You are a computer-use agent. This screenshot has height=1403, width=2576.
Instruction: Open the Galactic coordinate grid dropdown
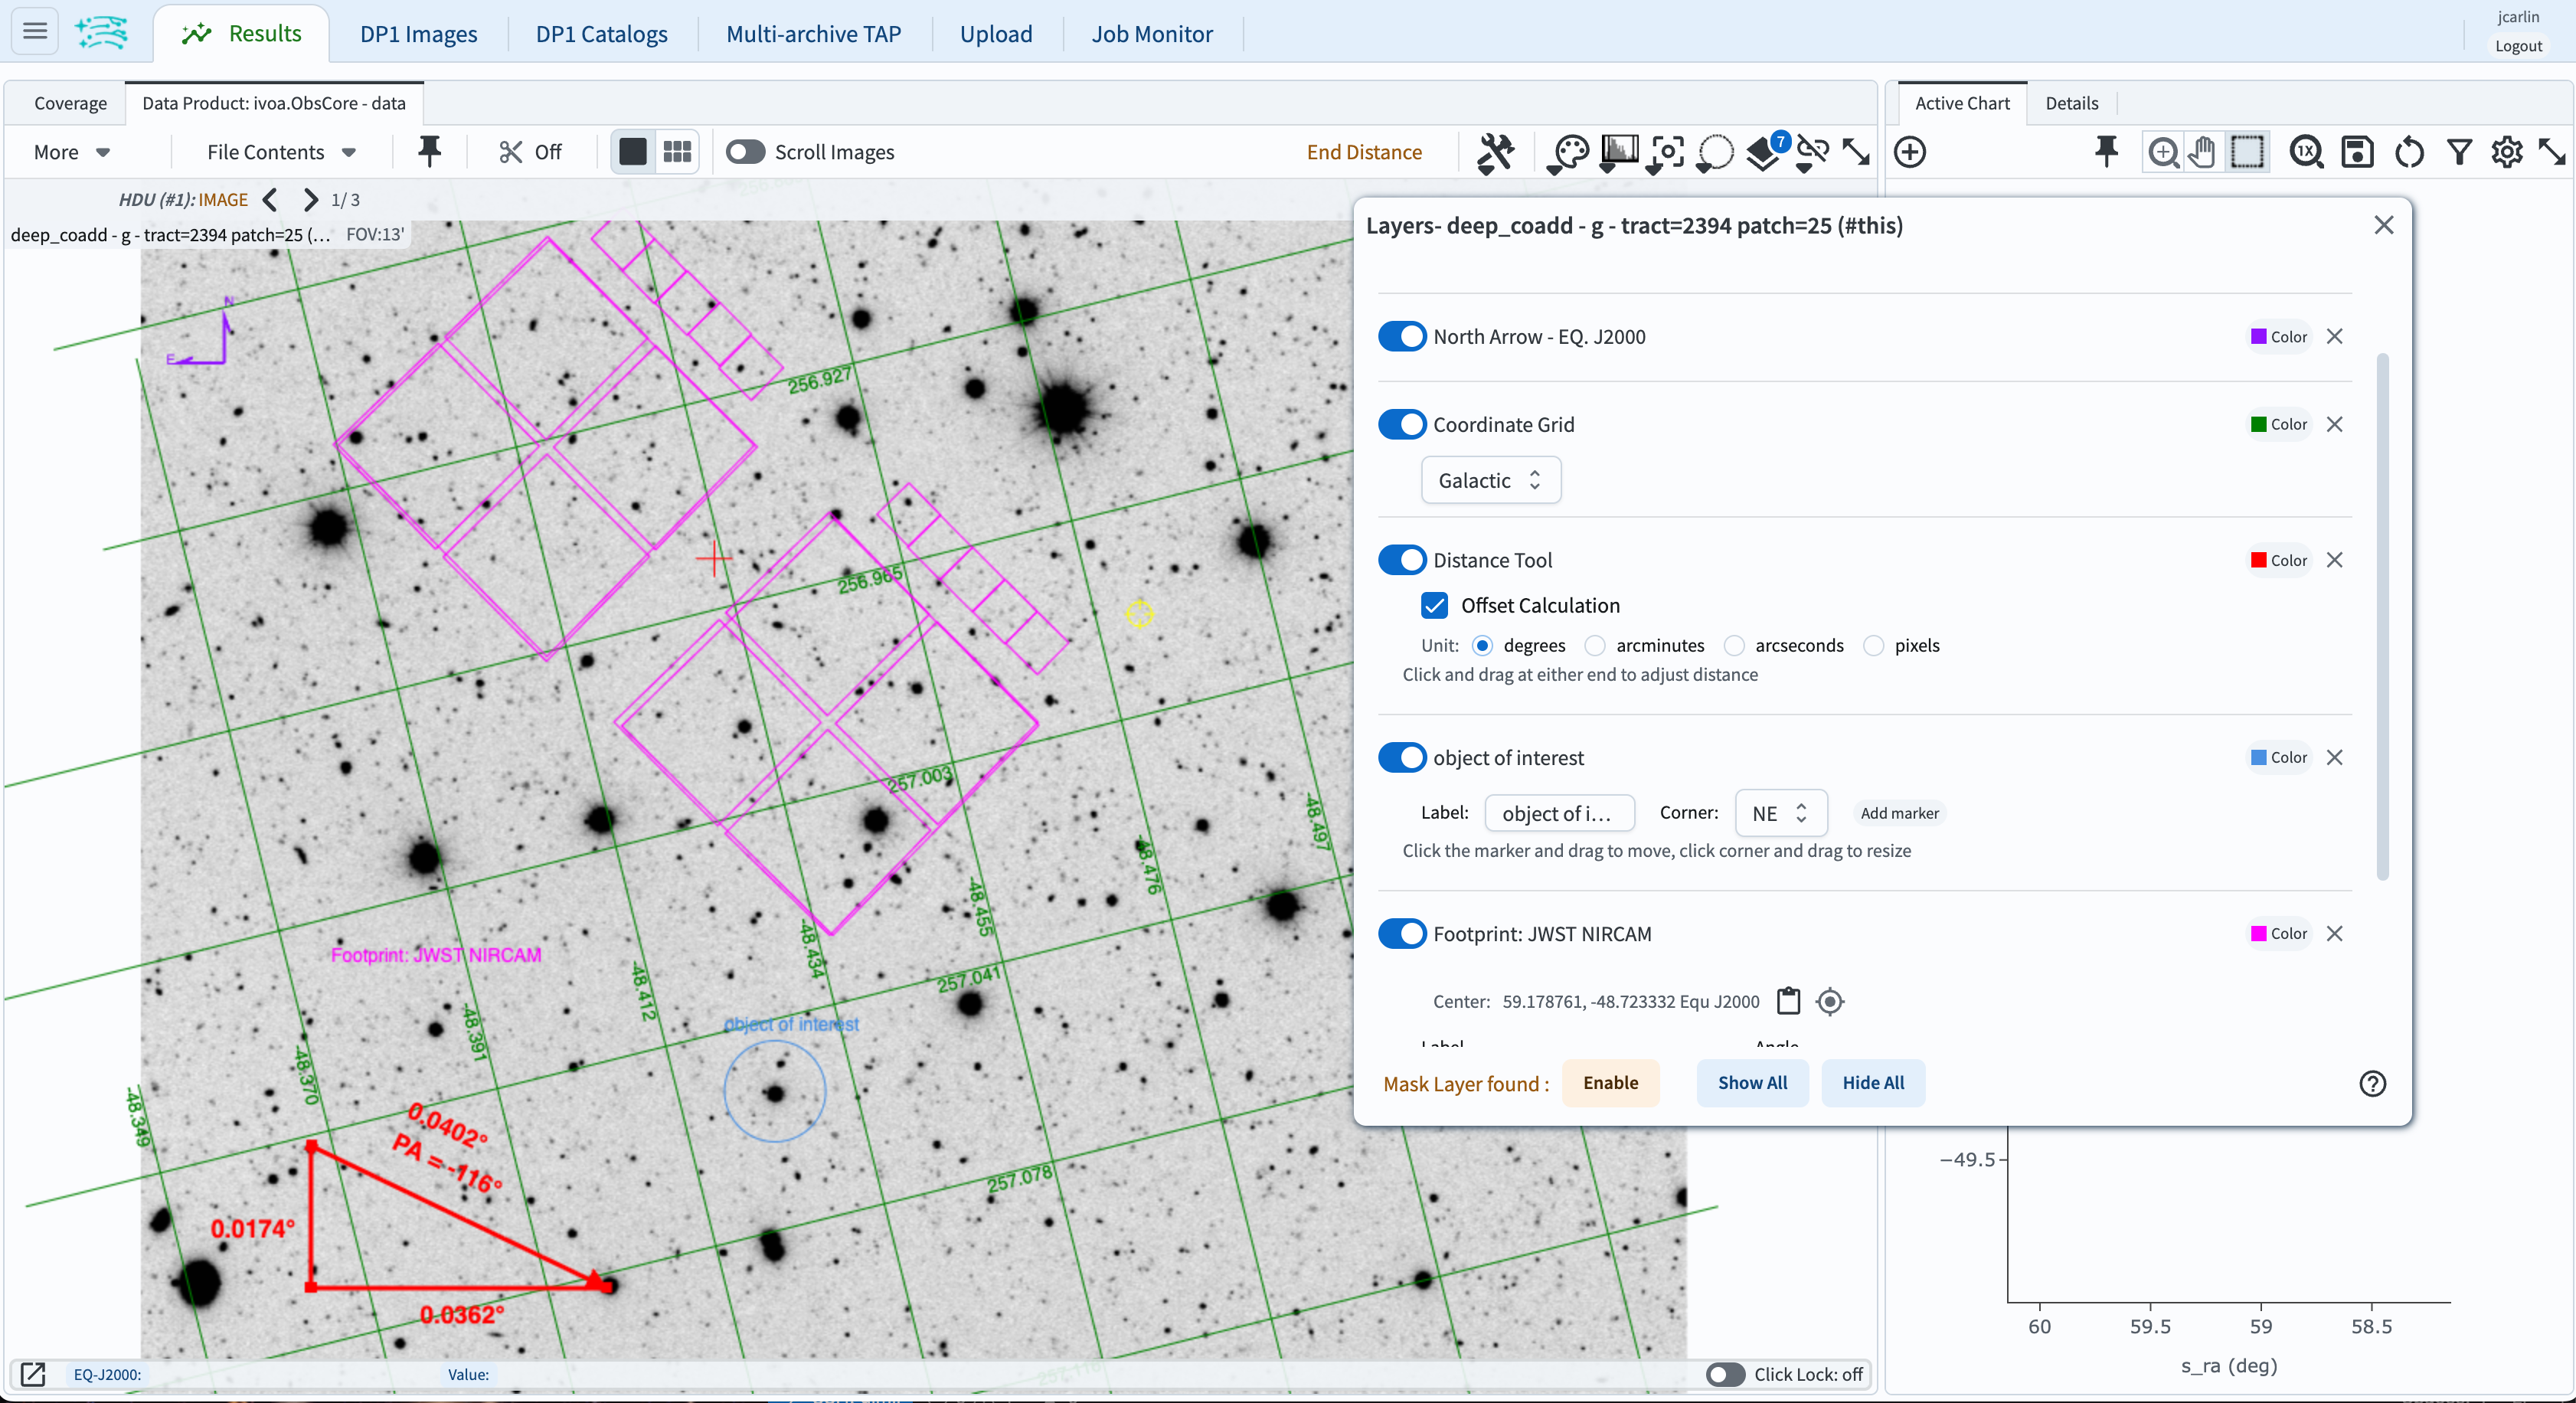point(1490,481)
